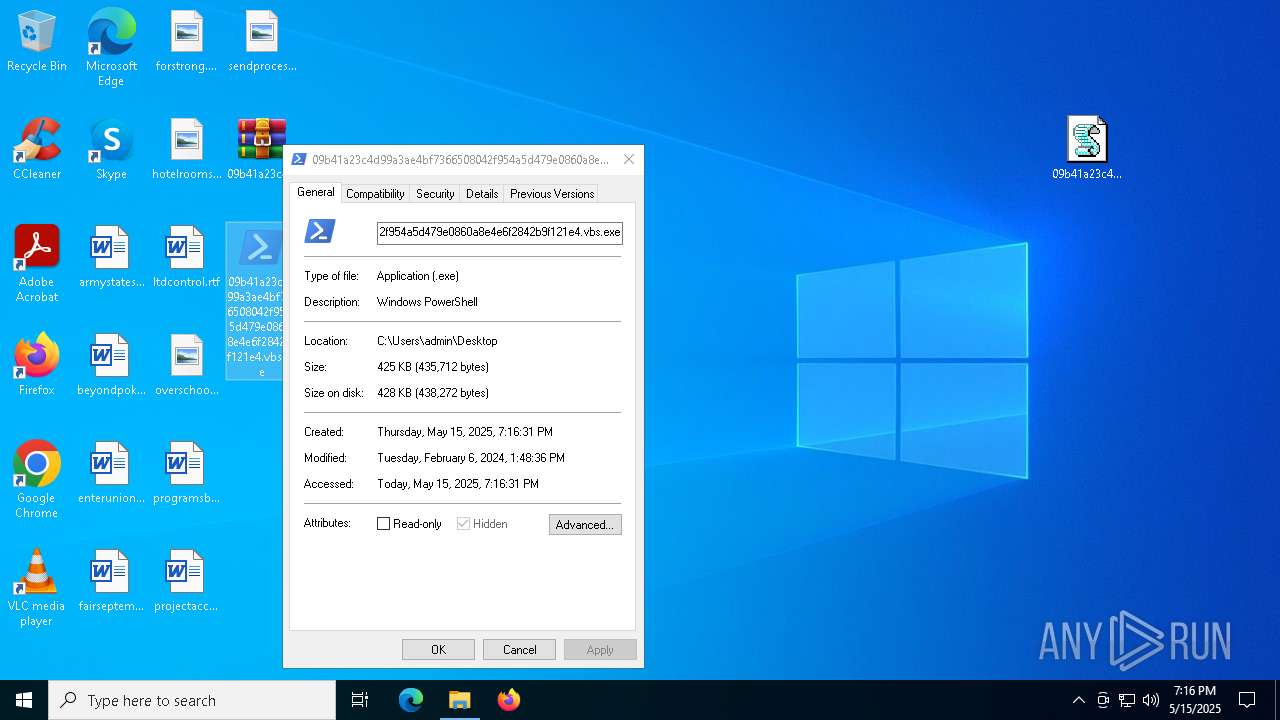Click the Modified date February 6, 2024

(471, 458)
